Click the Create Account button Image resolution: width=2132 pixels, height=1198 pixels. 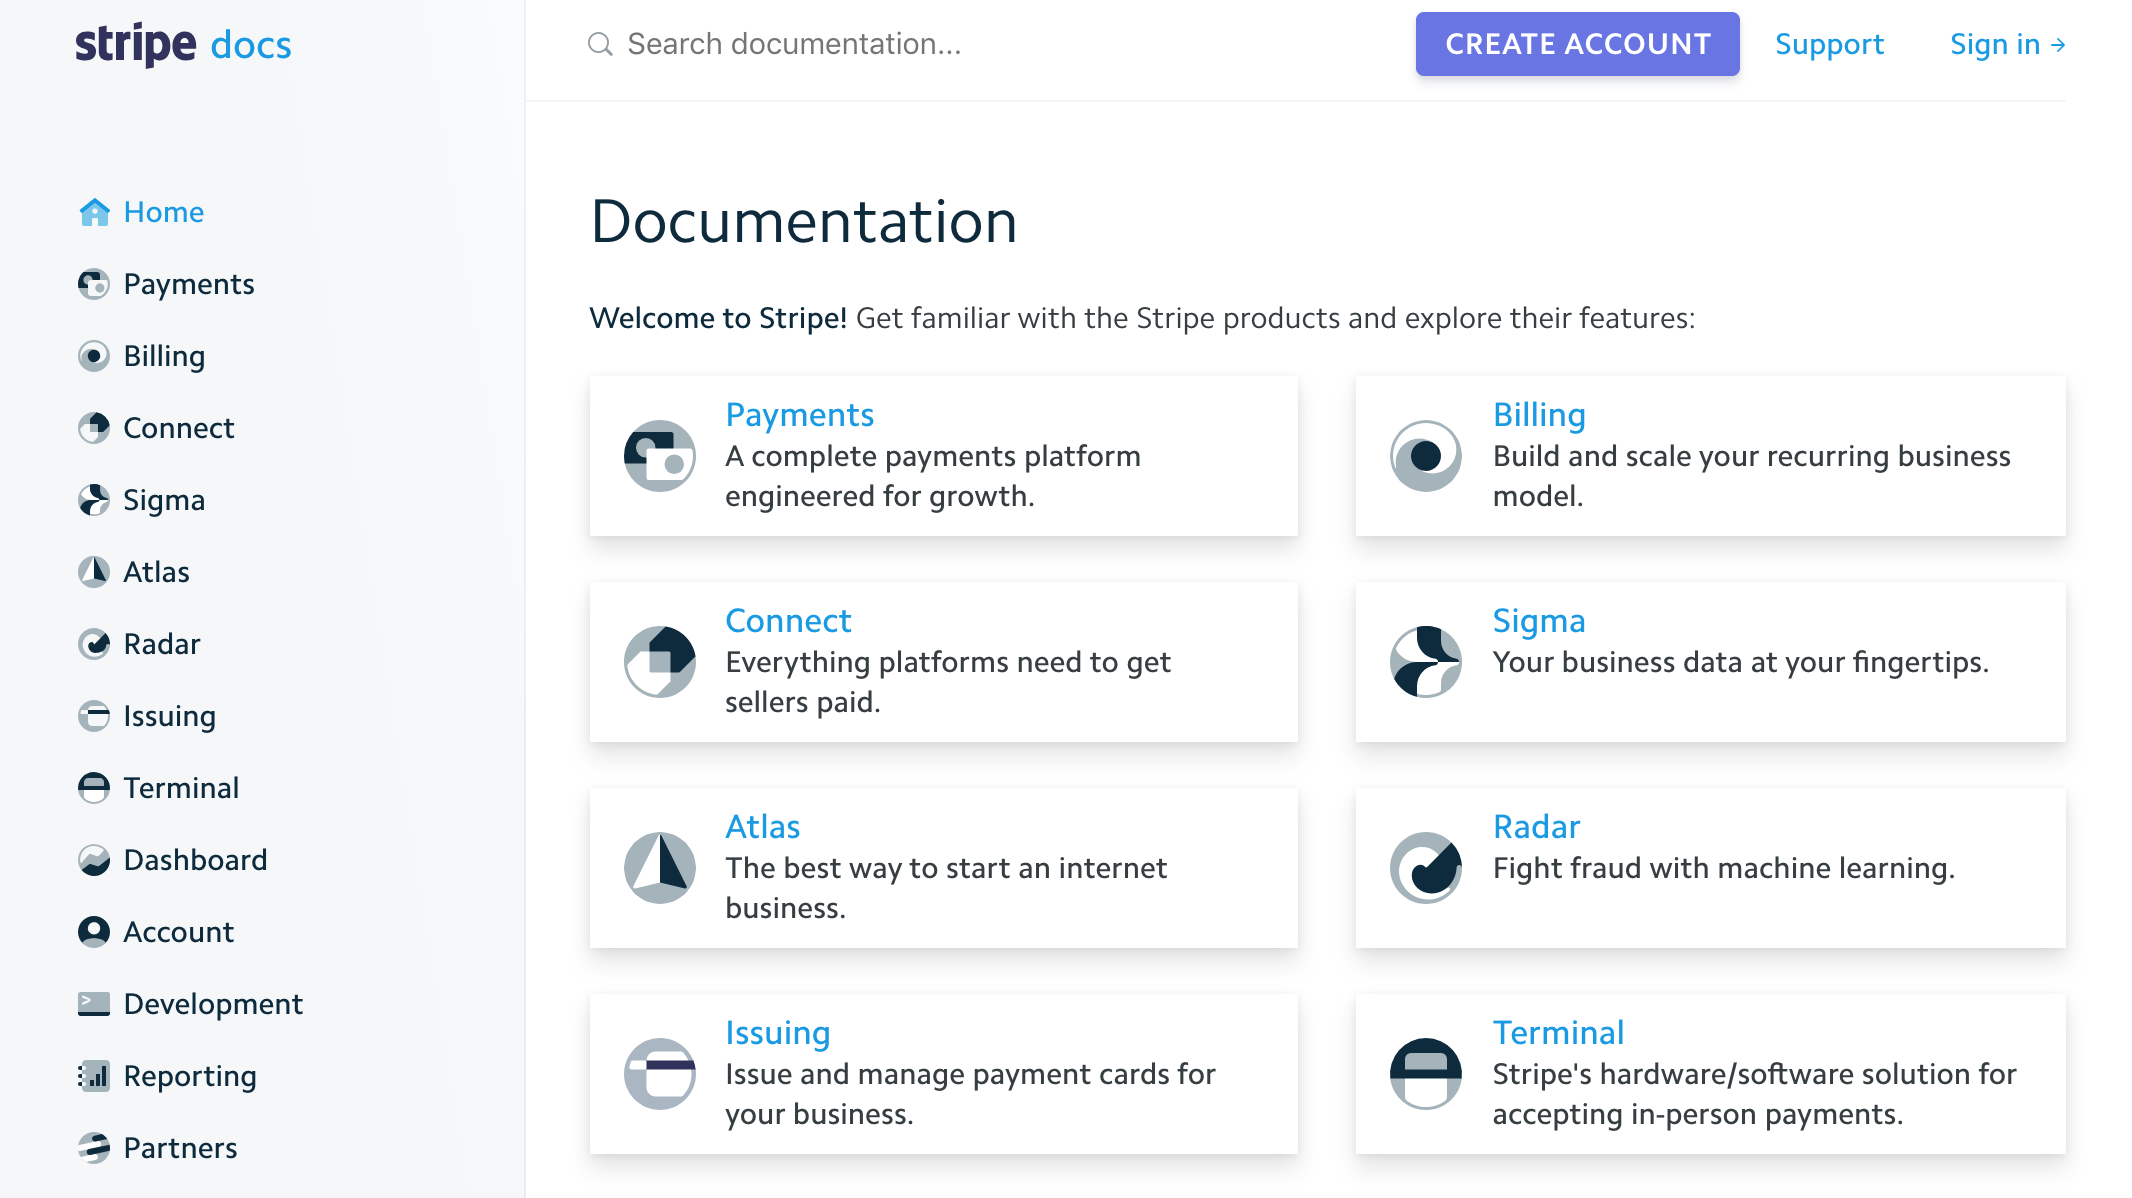point(1577,44)
